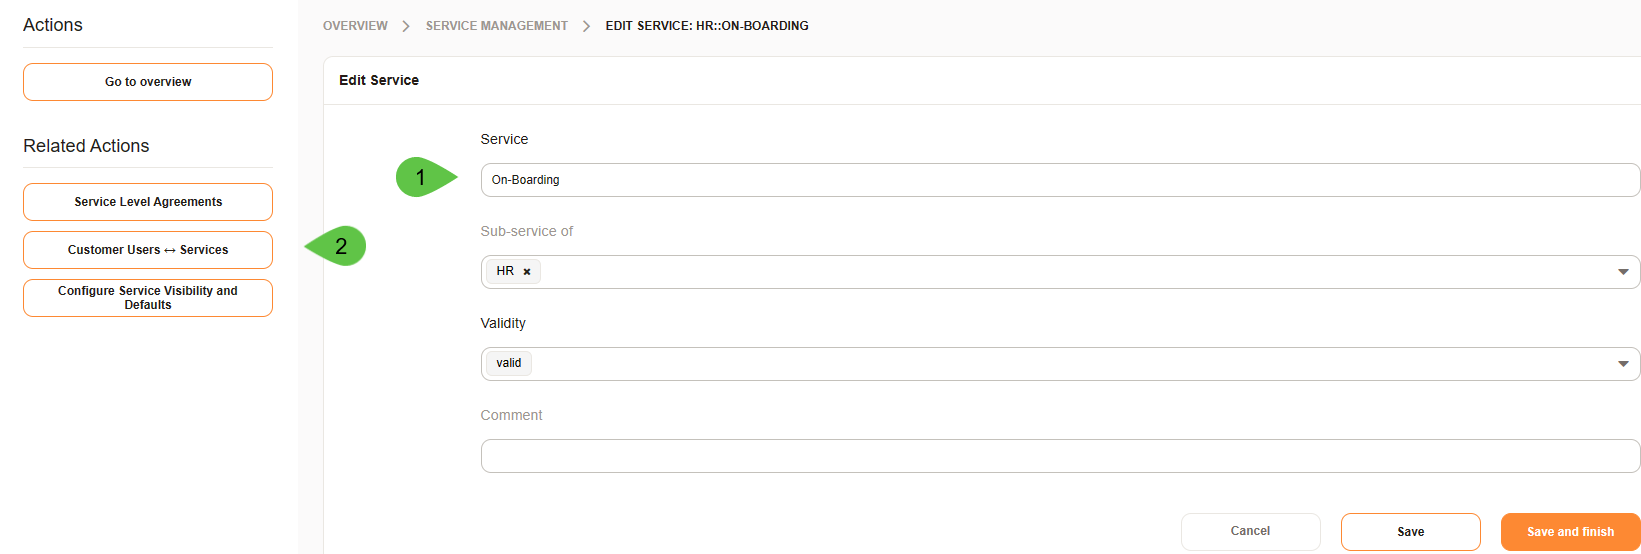This screenshot has height=554, width=1641.
Task: Open the Validity dropdown arrow
Action: click(1623, 364)
